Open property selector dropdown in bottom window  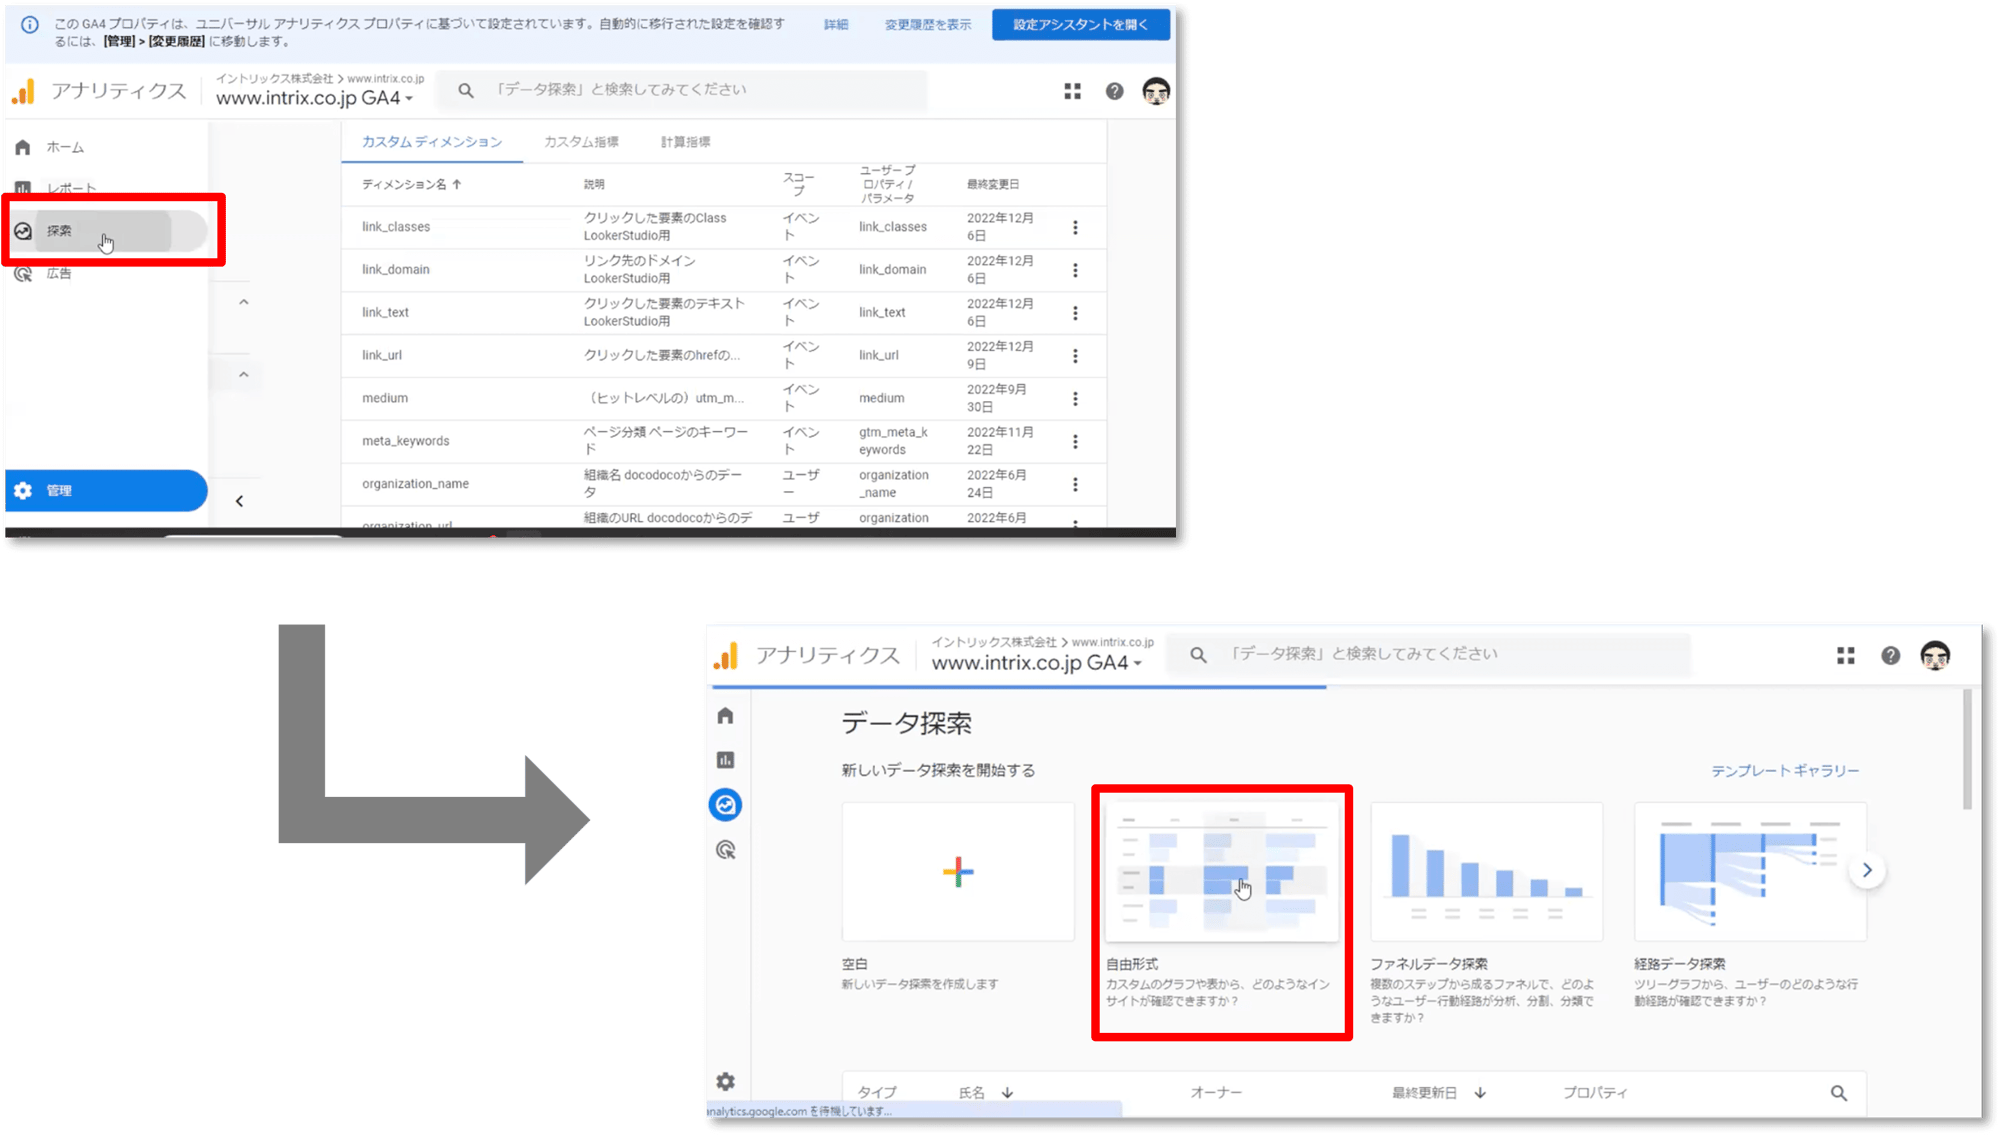[x=1037, y=663]
